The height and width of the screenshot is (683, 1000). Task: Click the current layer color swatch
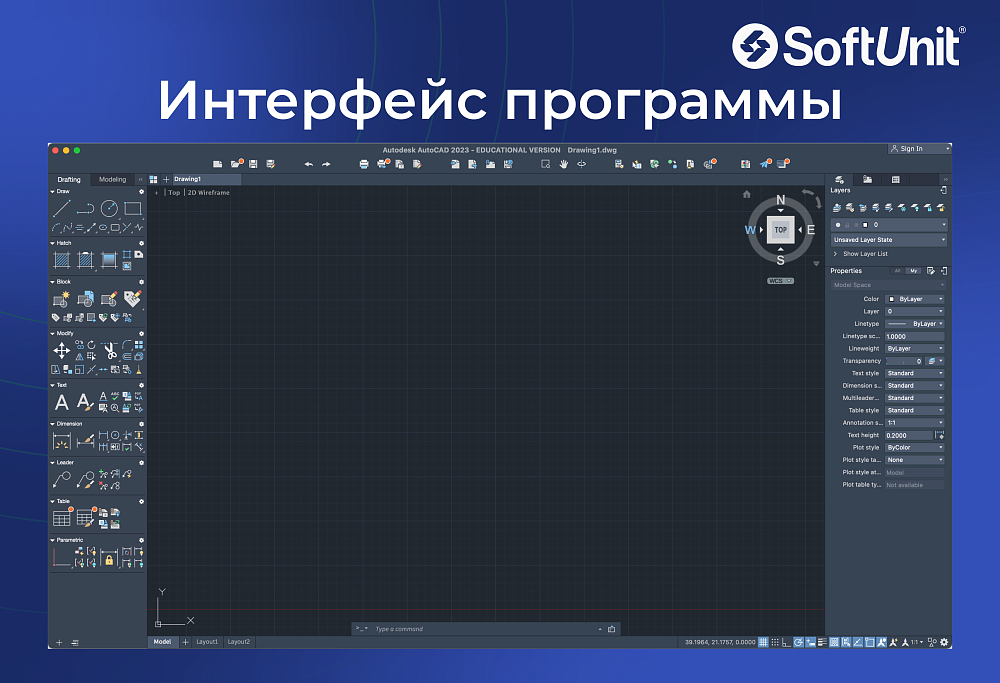coord(865,225)
